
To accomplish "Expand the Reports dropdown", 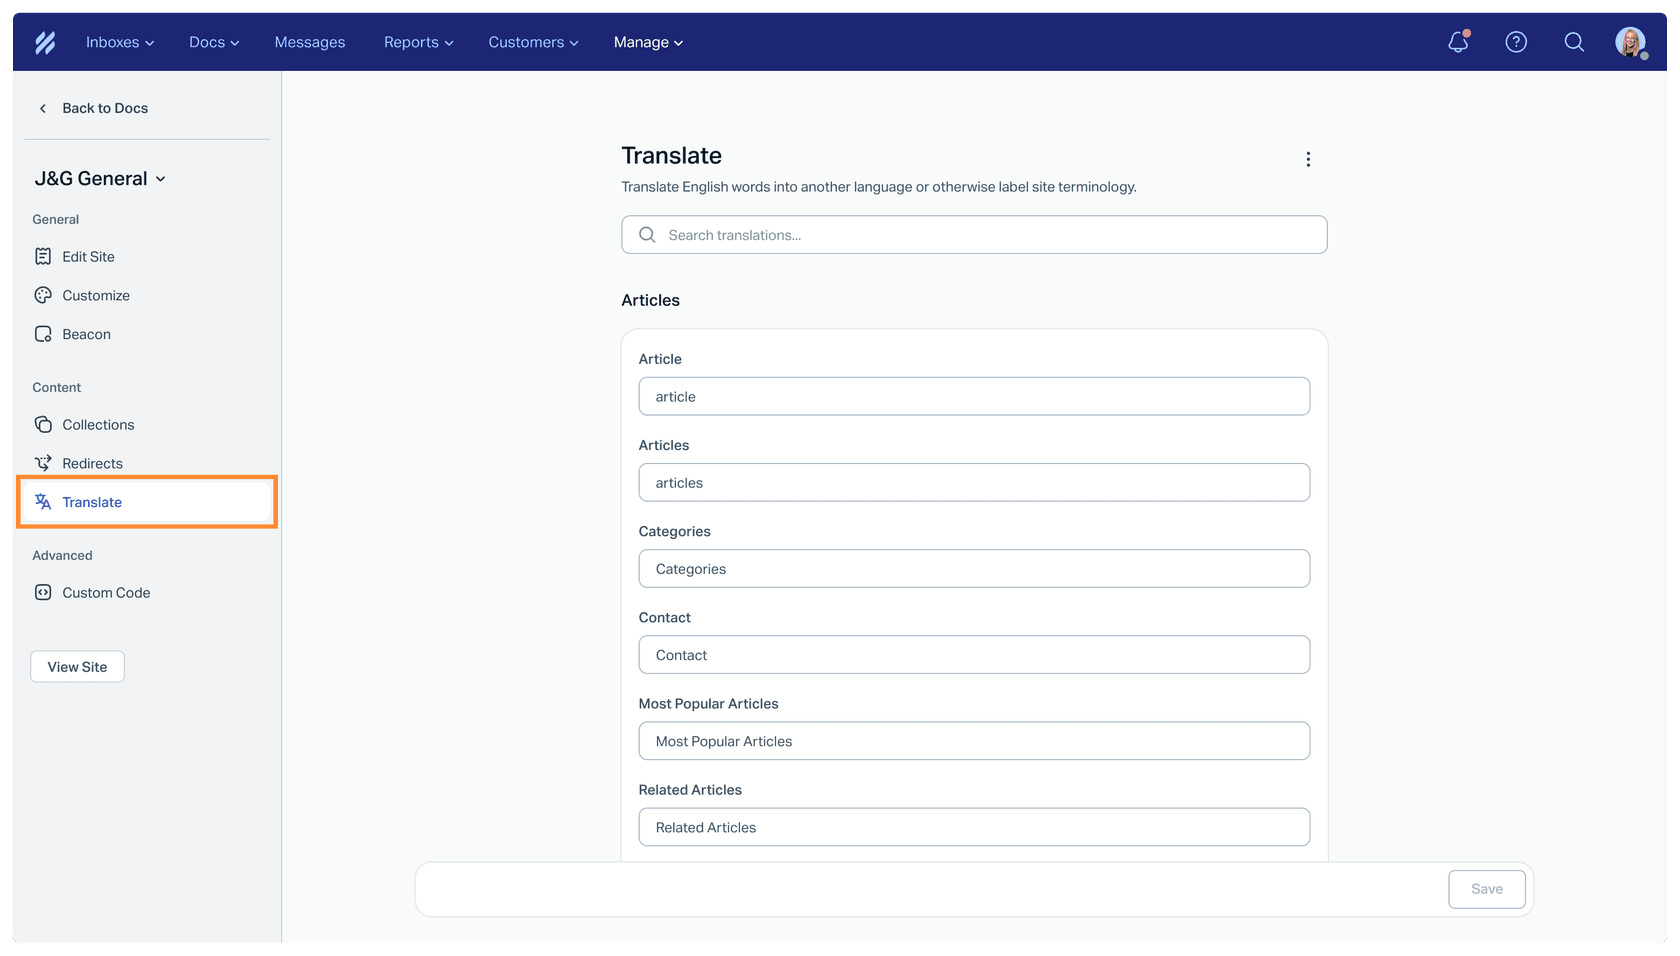I will pos(419,42).
